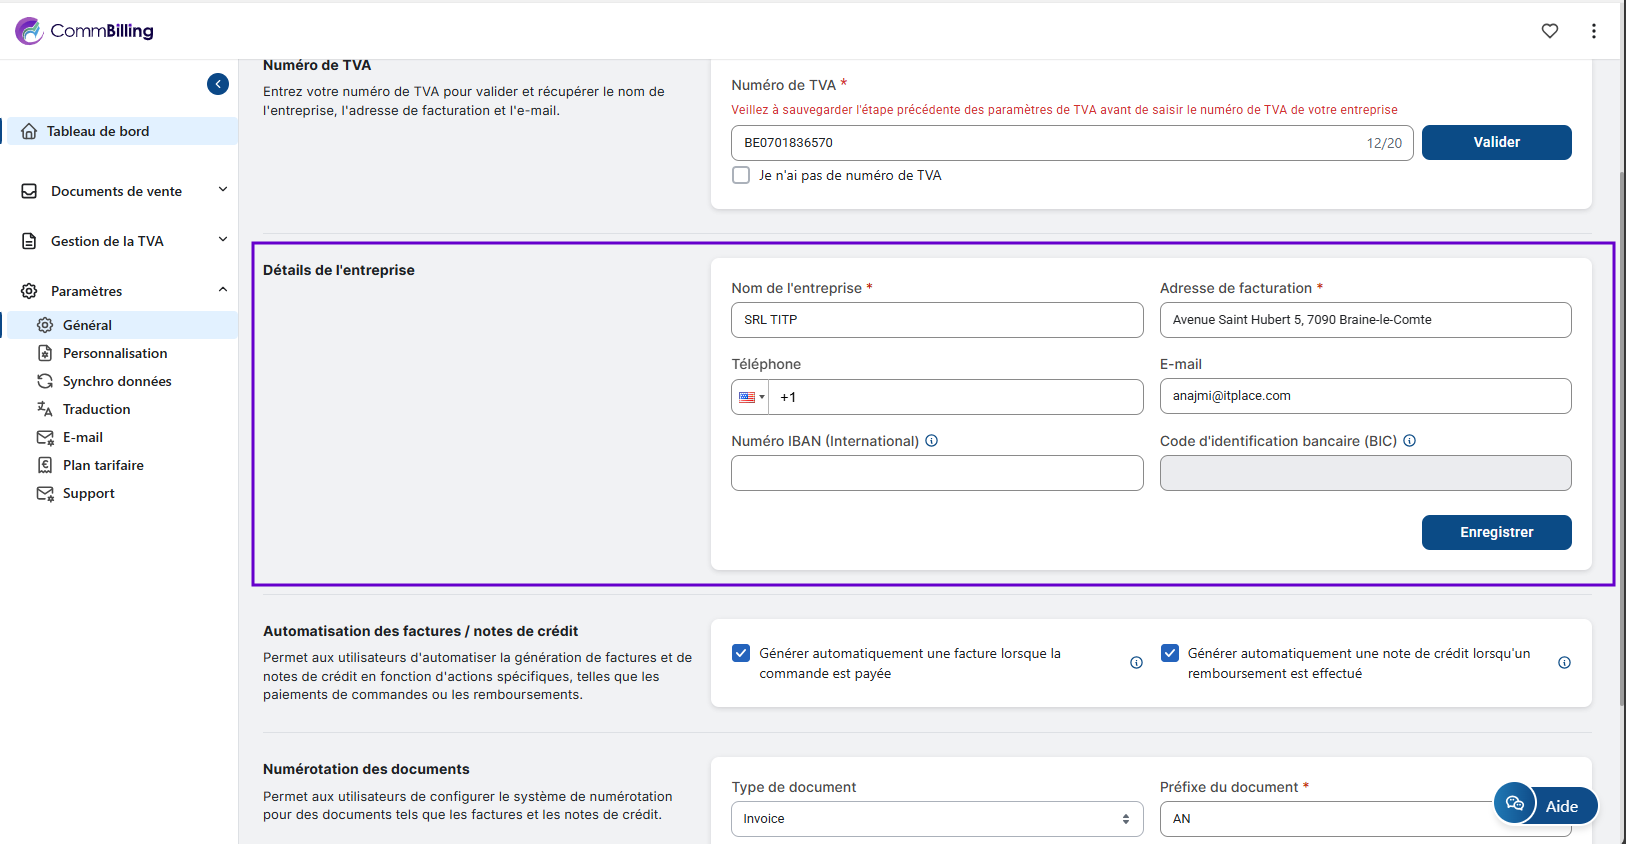
Task: Open Personnalisation settings page
Action: click(x=115, y=353)
